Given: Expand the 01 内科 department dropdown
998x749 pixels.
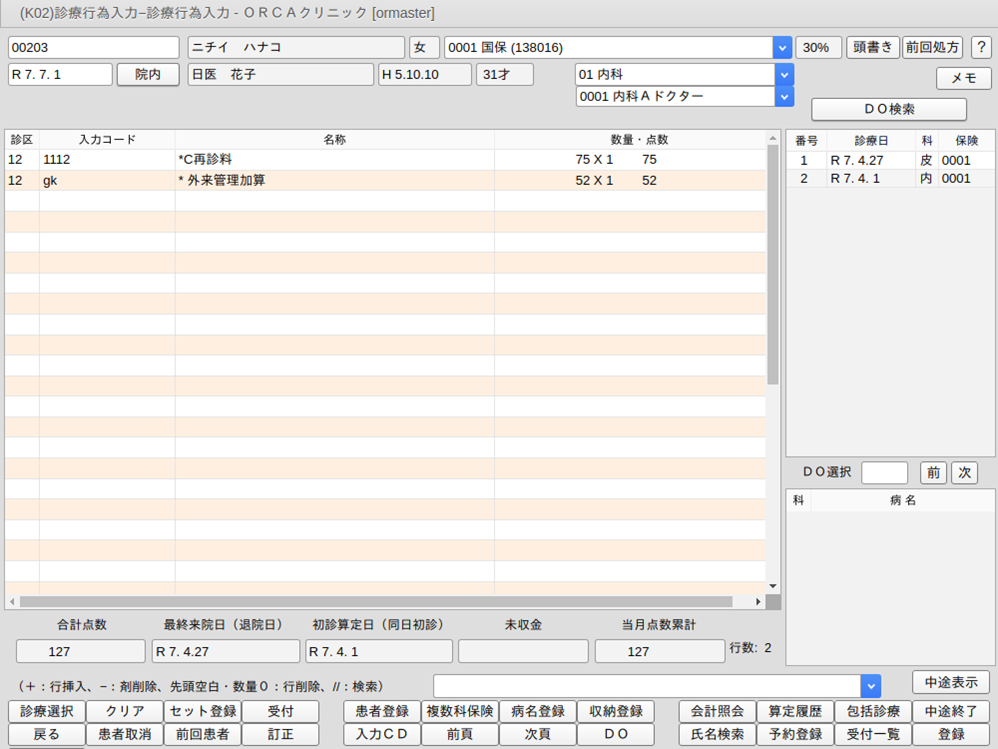Looking at the screenshot, I should (x=784, y=75).
